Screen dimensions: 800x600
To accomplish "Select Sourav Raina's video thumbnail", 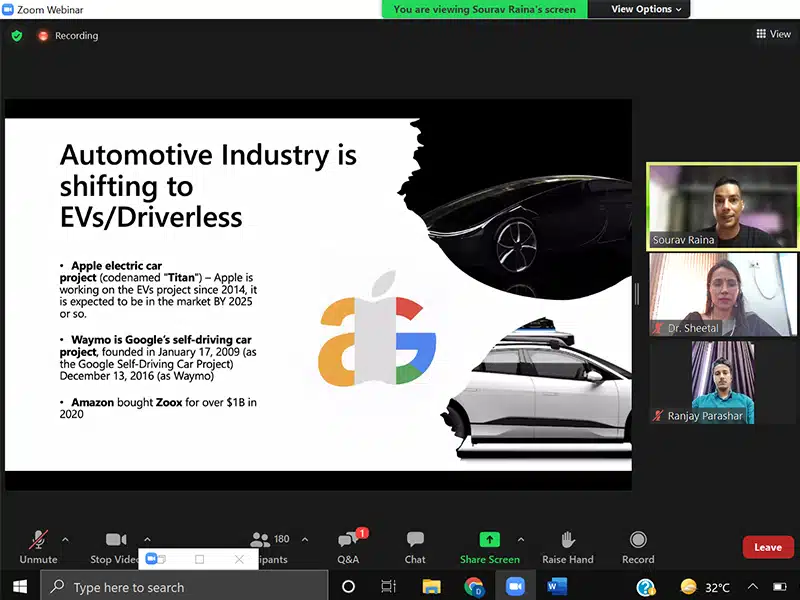I will pyautogui.click(x=723, y=206).
